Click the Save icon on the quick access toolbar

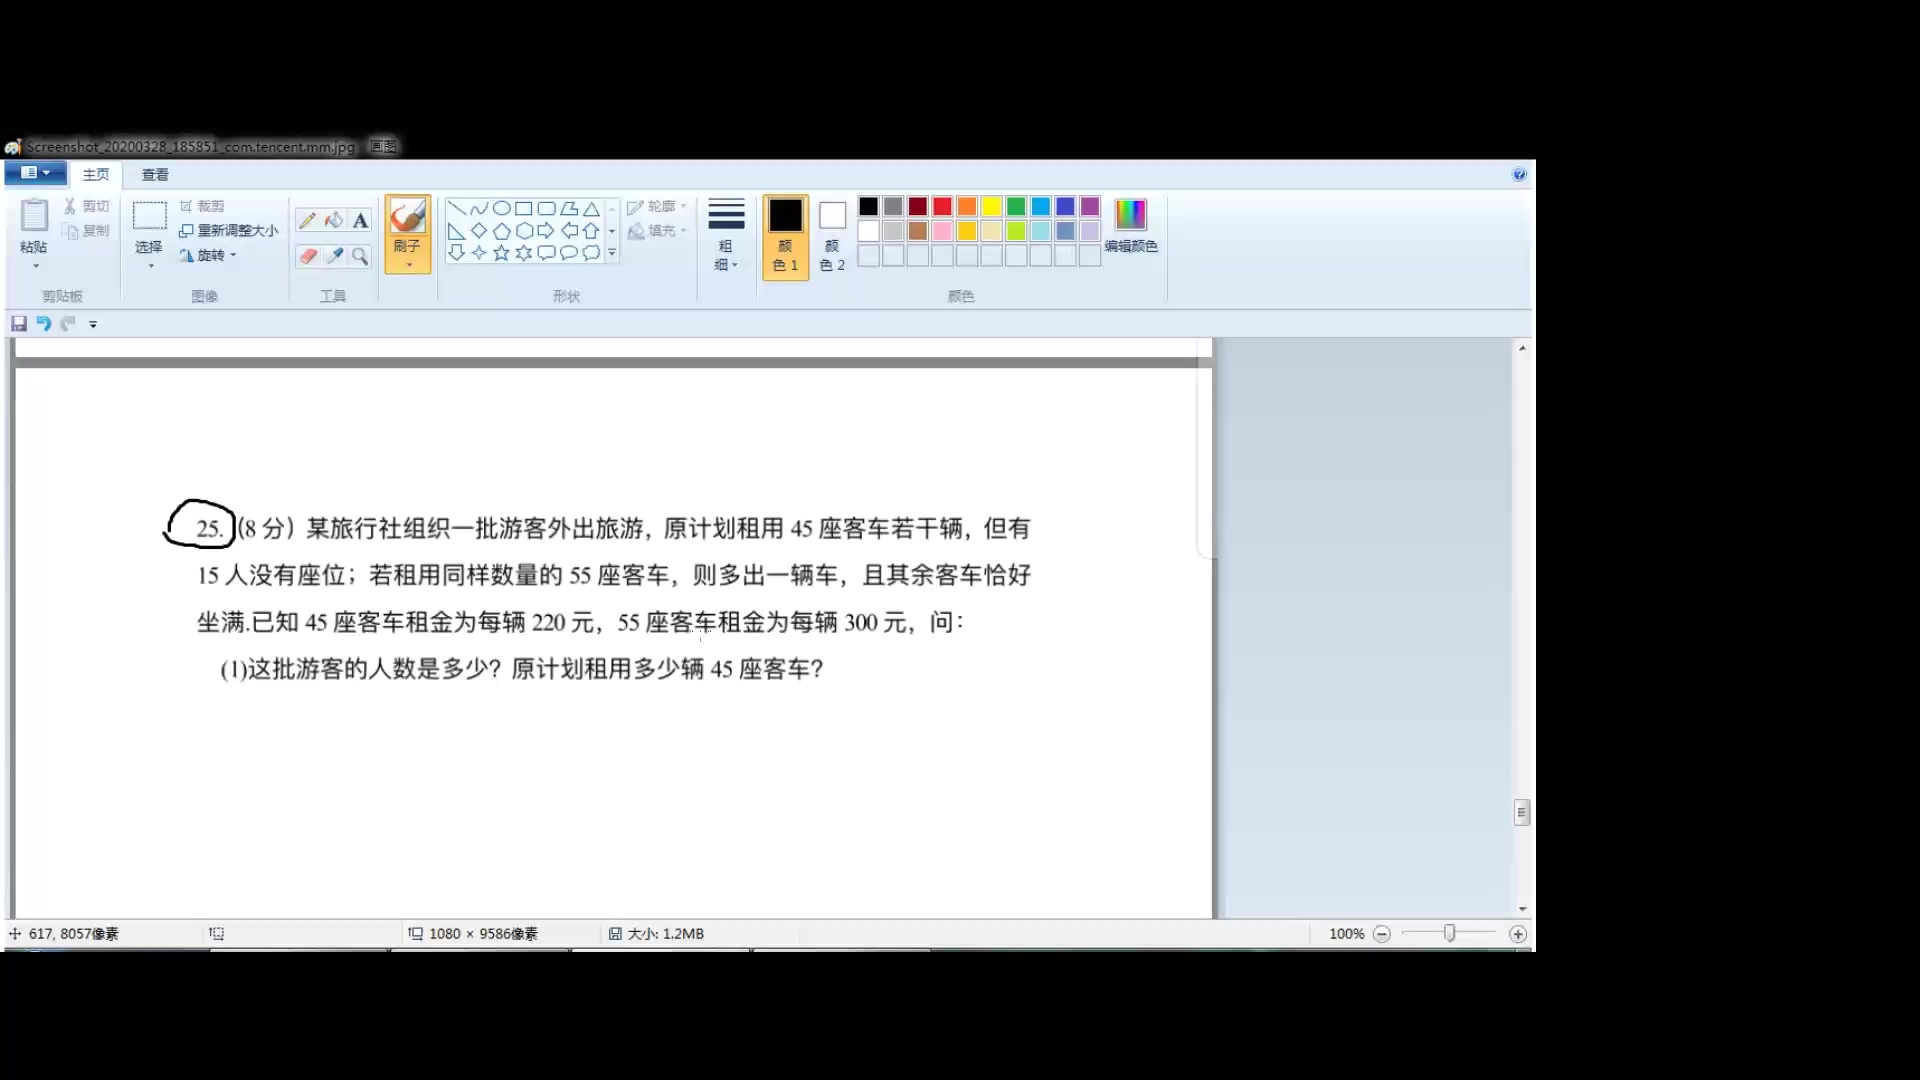click(18, 323)
